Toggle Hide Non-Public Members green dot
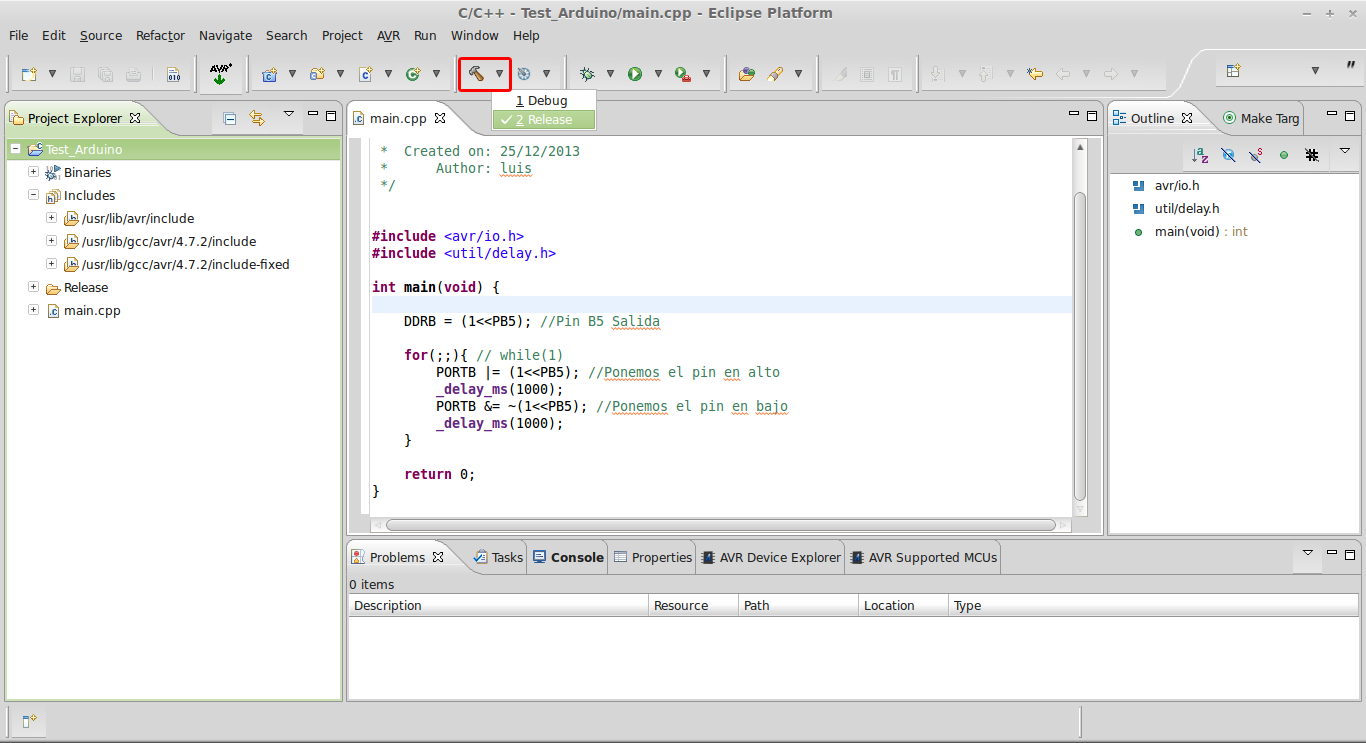1366x743 pixels. tap(1284, 155)
